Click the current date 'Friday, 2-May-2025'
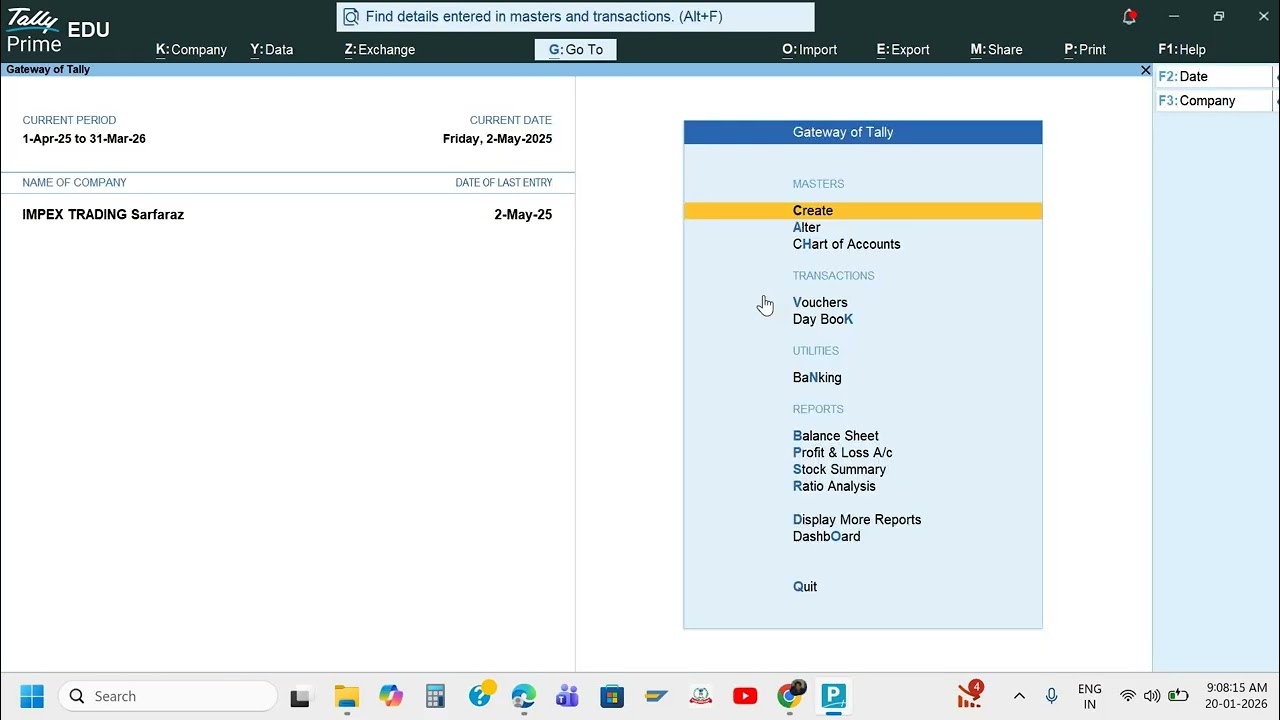This screenshot has width=1280, height=720. (x=497, y=139)
